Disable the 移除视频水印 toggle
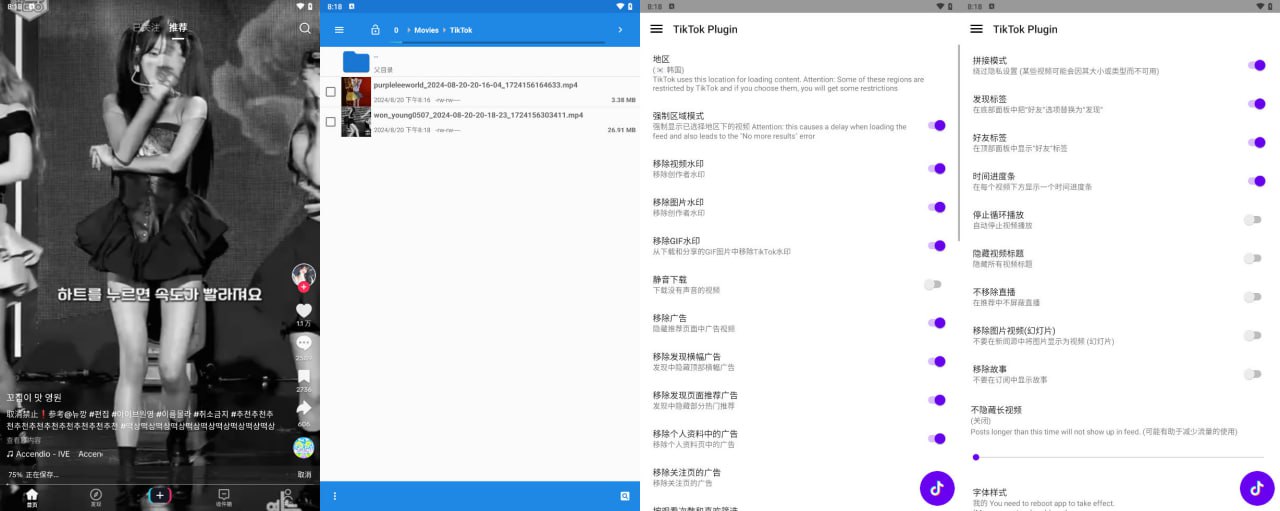 pos(936,169)
